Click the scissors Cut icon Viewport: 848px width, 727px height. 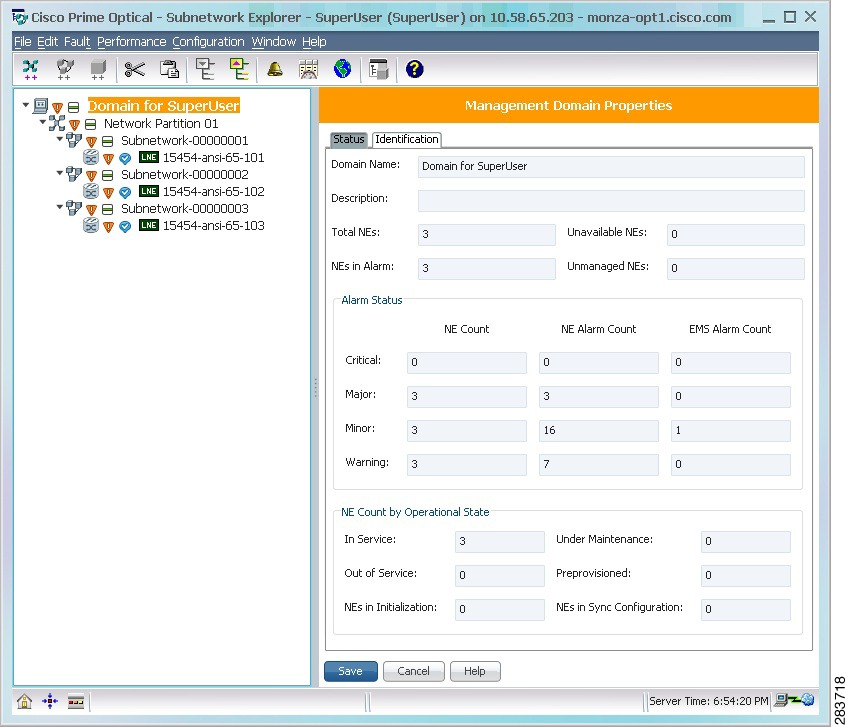click(135, 69)
